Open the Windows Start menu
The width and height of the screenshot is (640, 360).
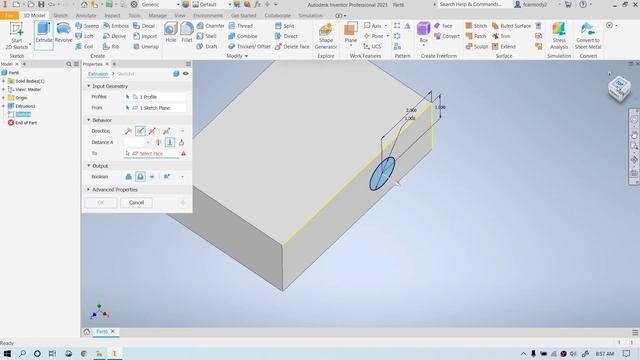(x=7, y=353)
